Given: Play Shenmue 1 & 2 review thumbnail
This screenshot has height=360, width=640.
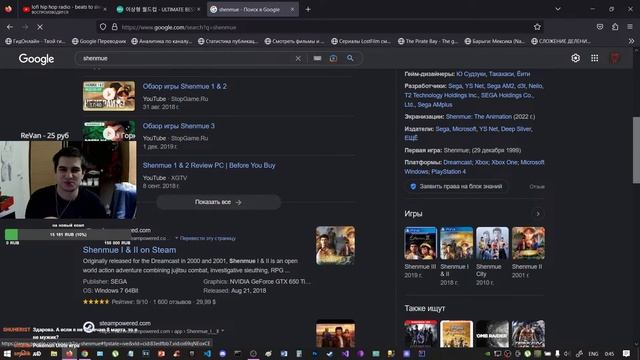Looking at the screenshot, I should click(109, 96).
